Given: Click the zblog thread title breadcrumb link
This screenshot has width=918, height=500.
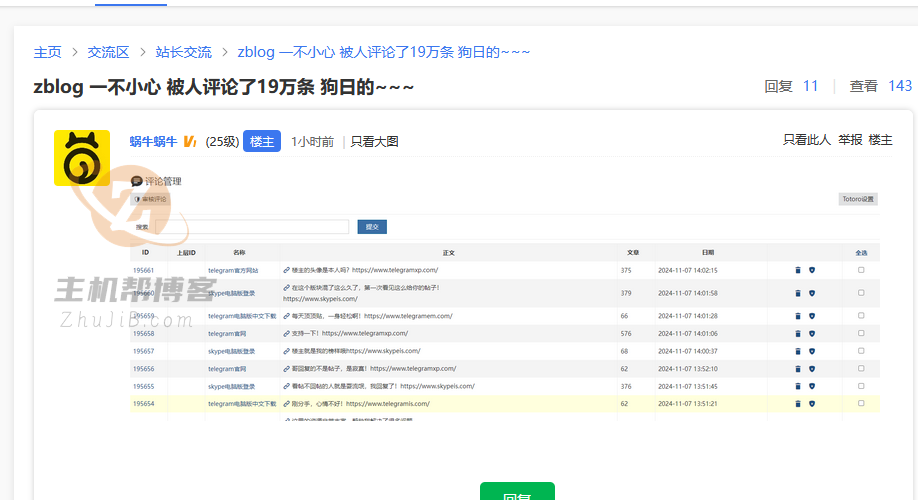Looking at the screenshot, I should tap(383, 52).
